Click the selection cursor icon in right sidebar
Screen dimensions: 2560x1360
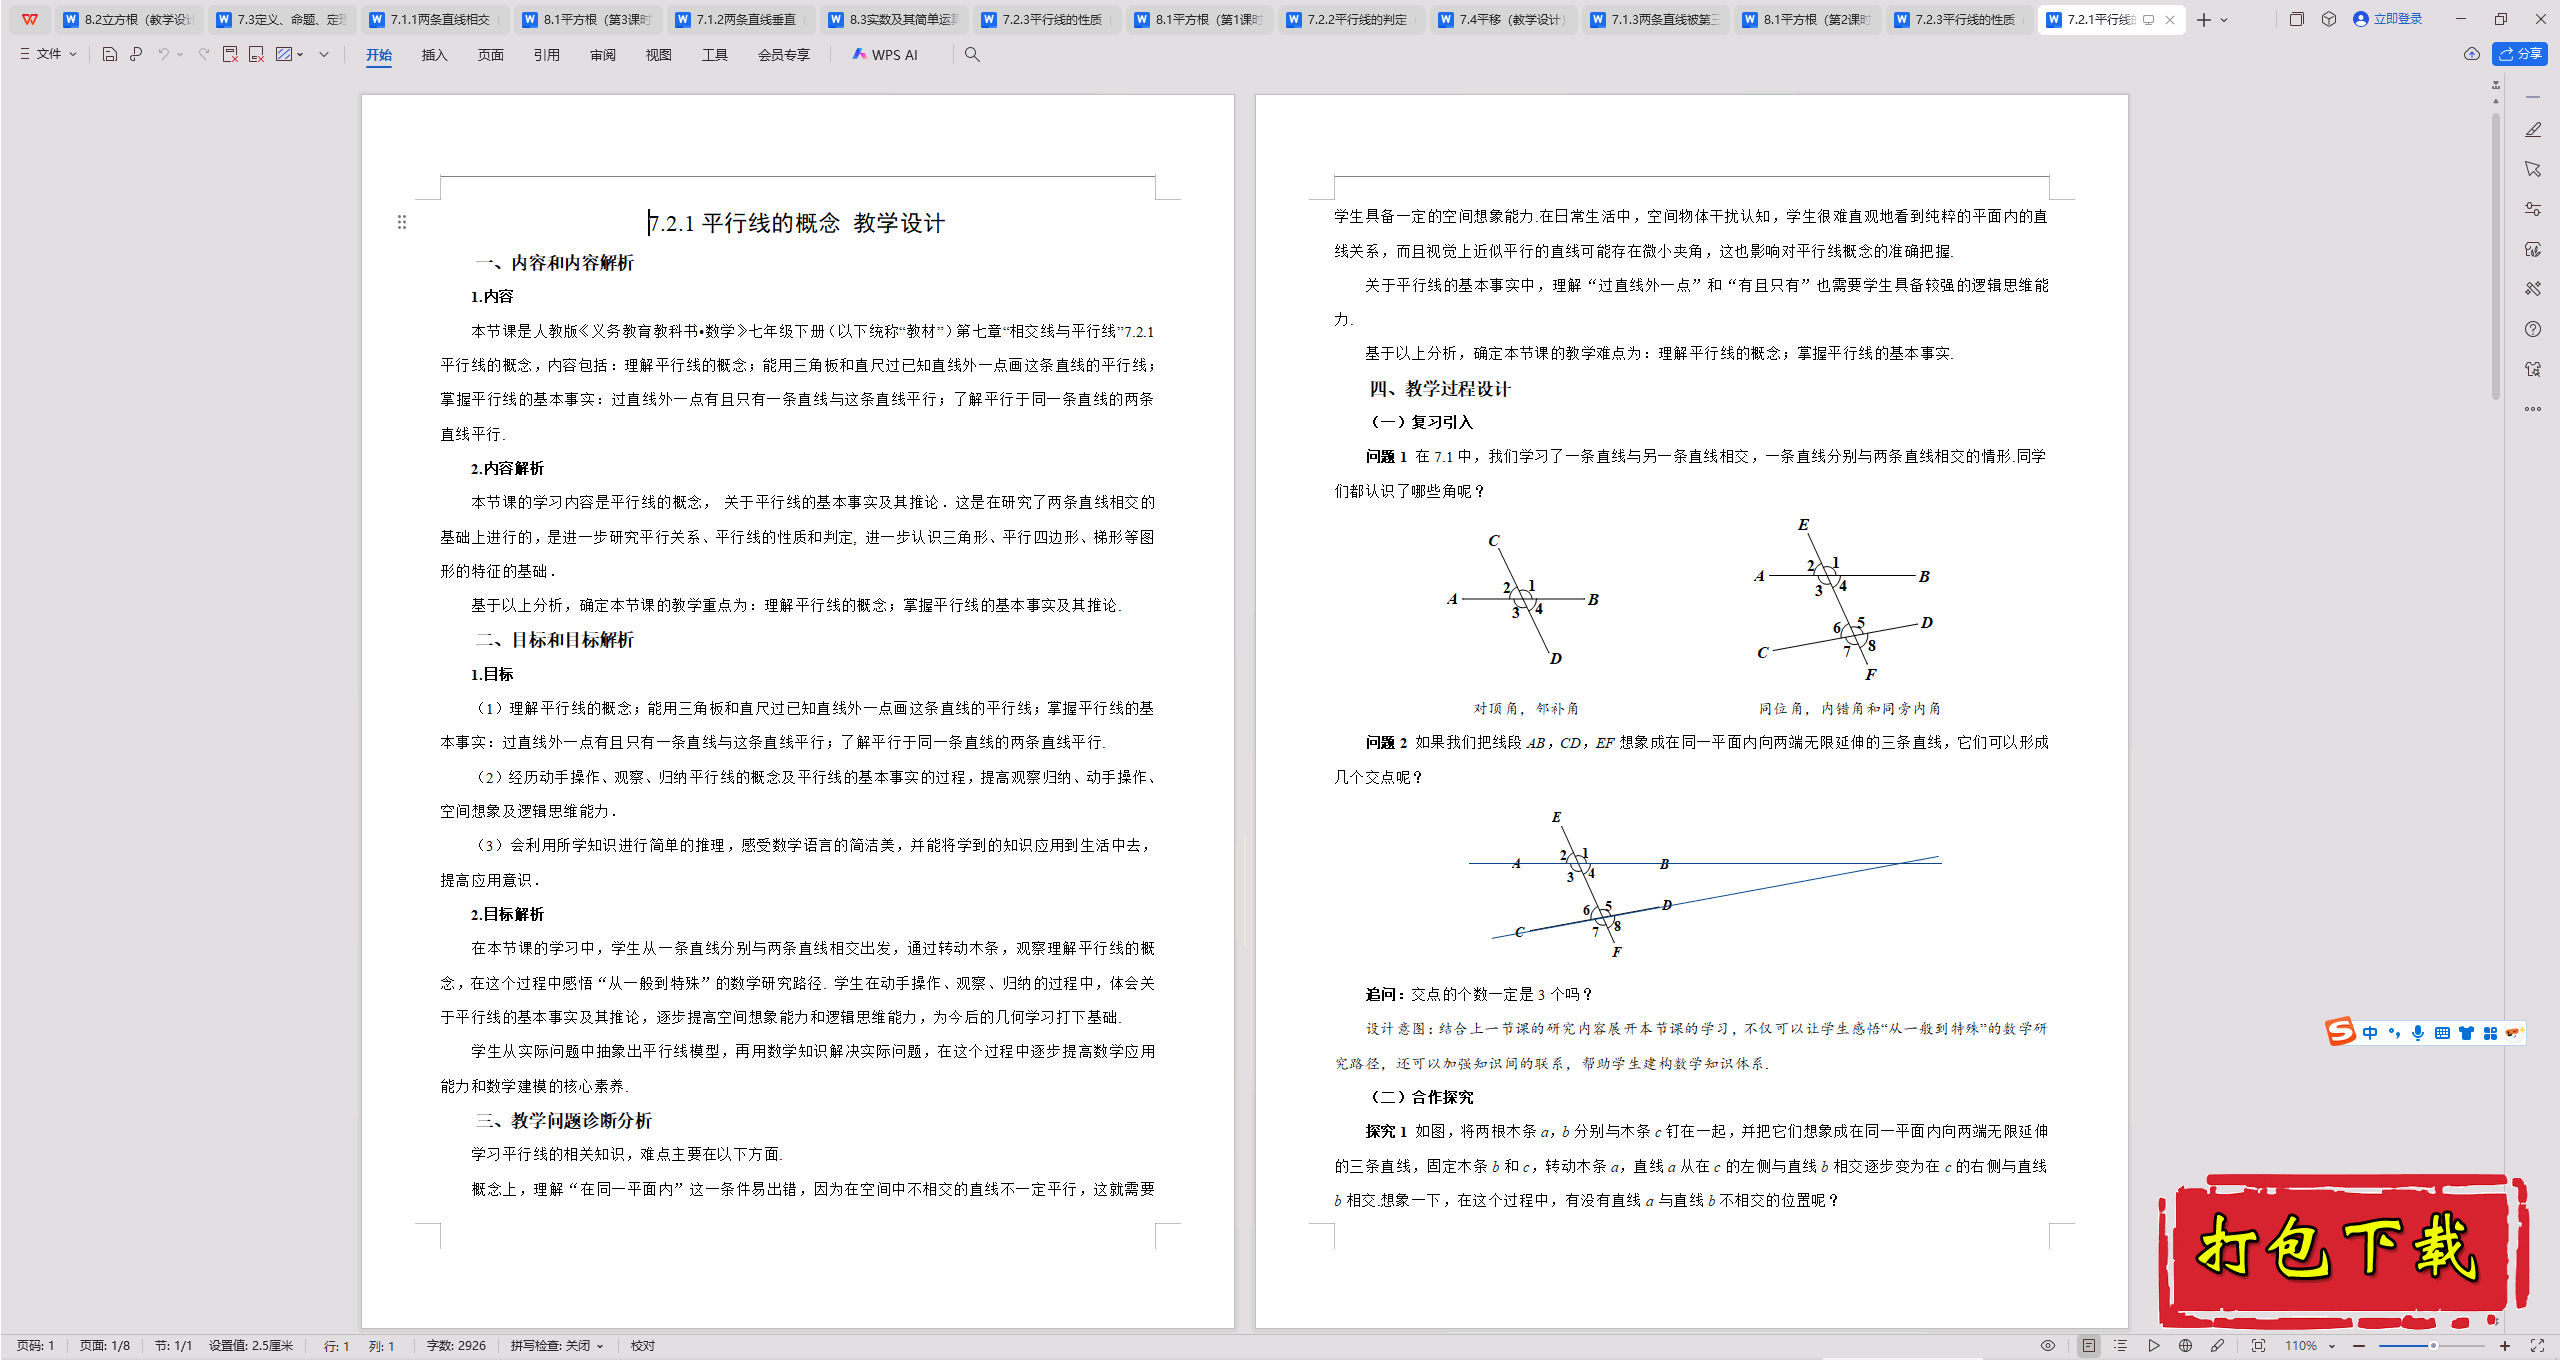coord(2533,169)
